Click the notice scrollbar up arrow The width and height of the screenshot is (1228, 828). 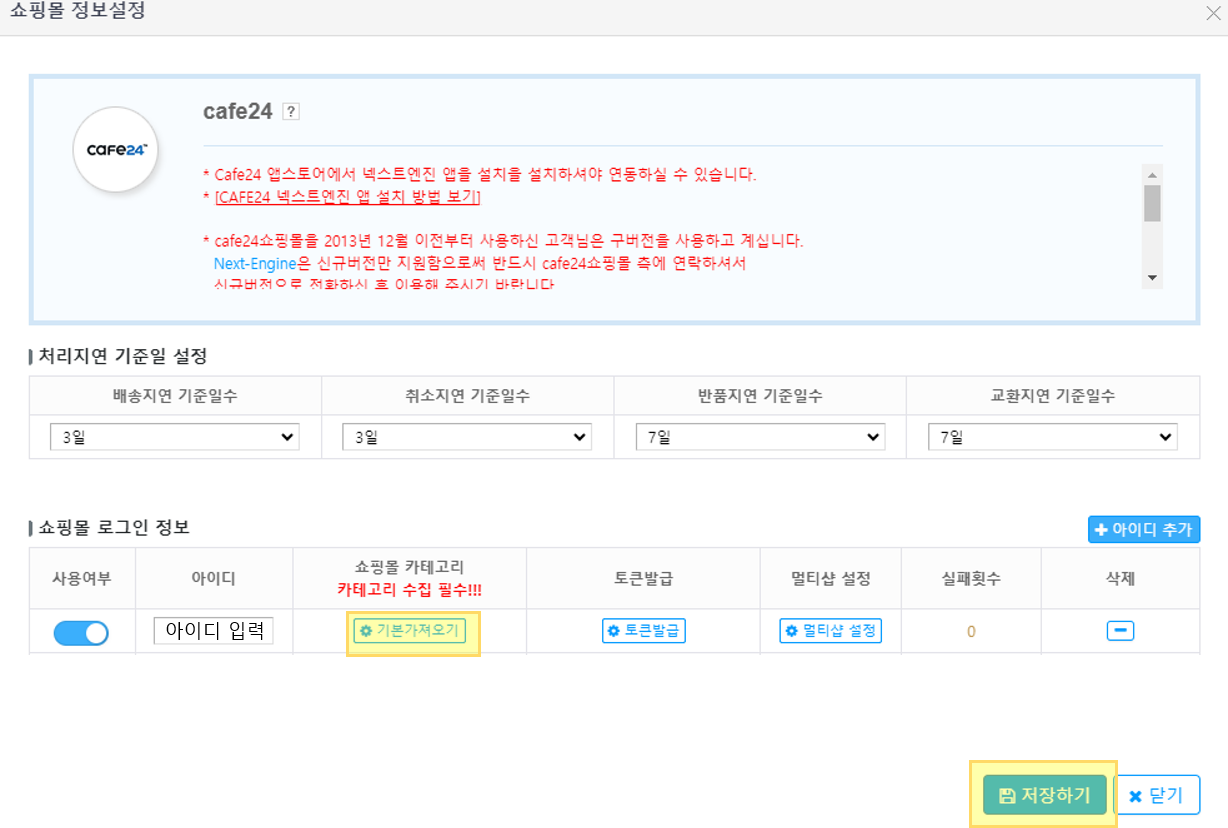coord(1152,174)
